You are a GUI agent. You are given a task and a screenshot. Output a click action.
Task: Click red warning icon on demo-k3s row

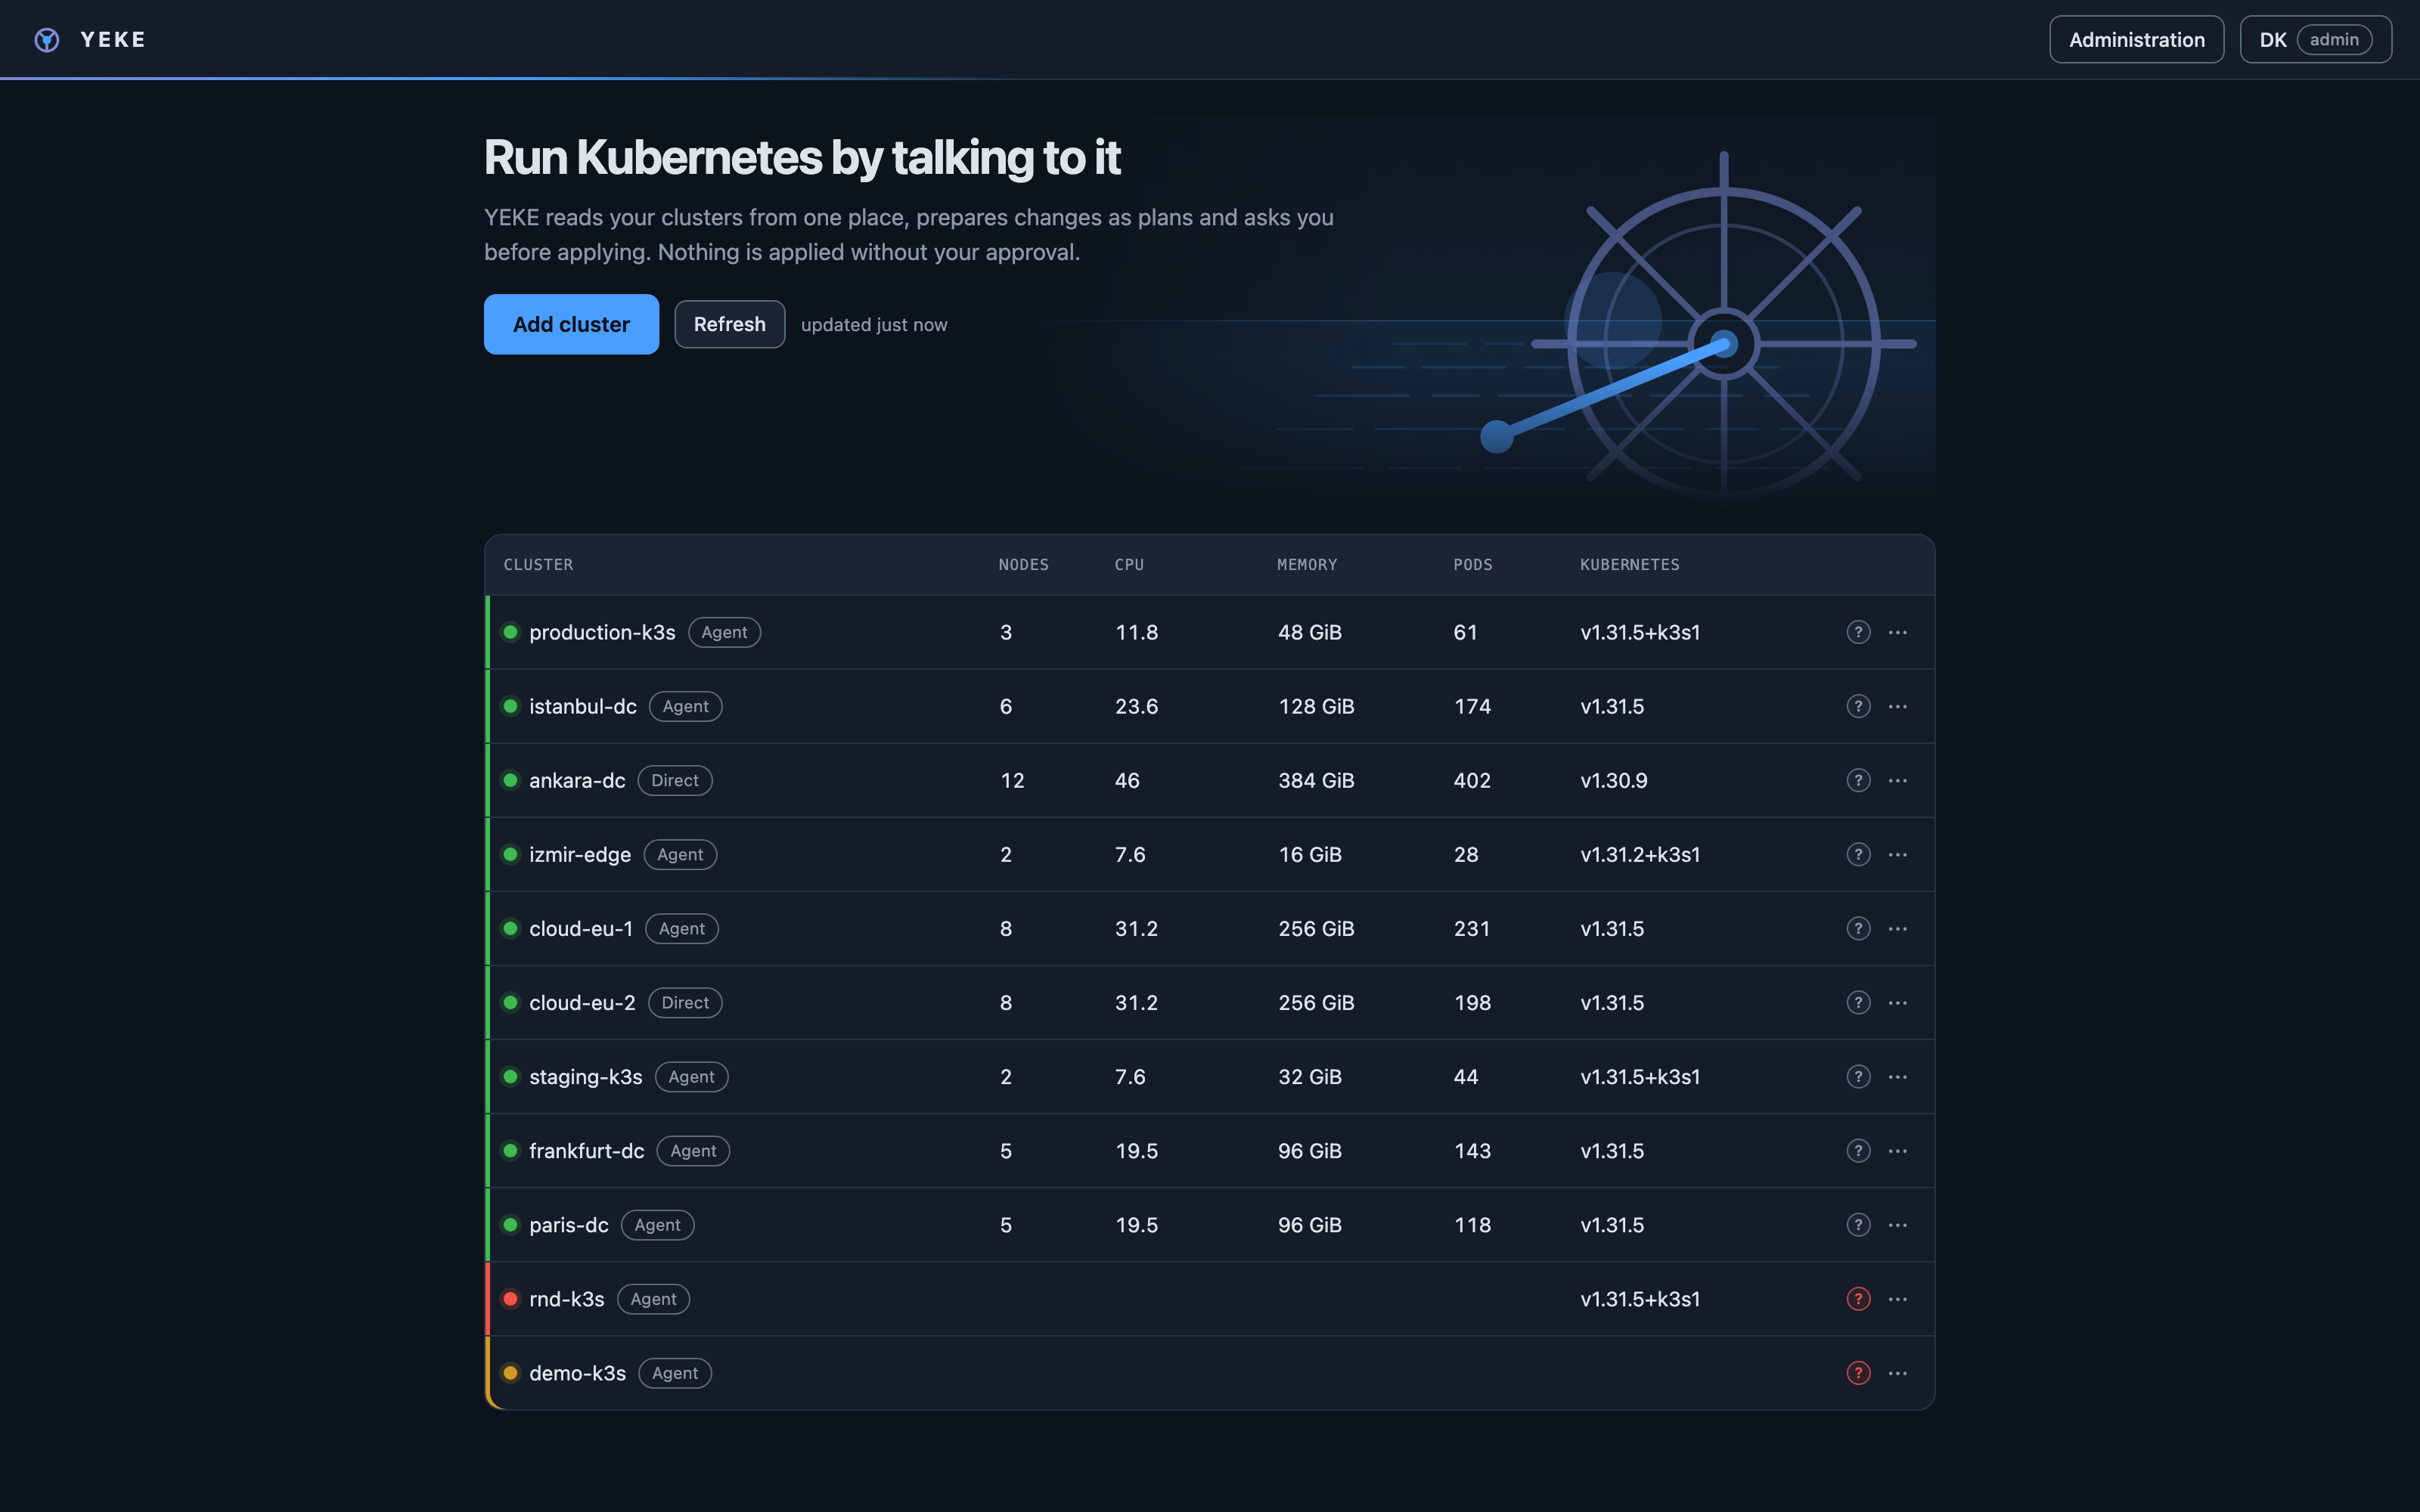pos(1858,1372)
